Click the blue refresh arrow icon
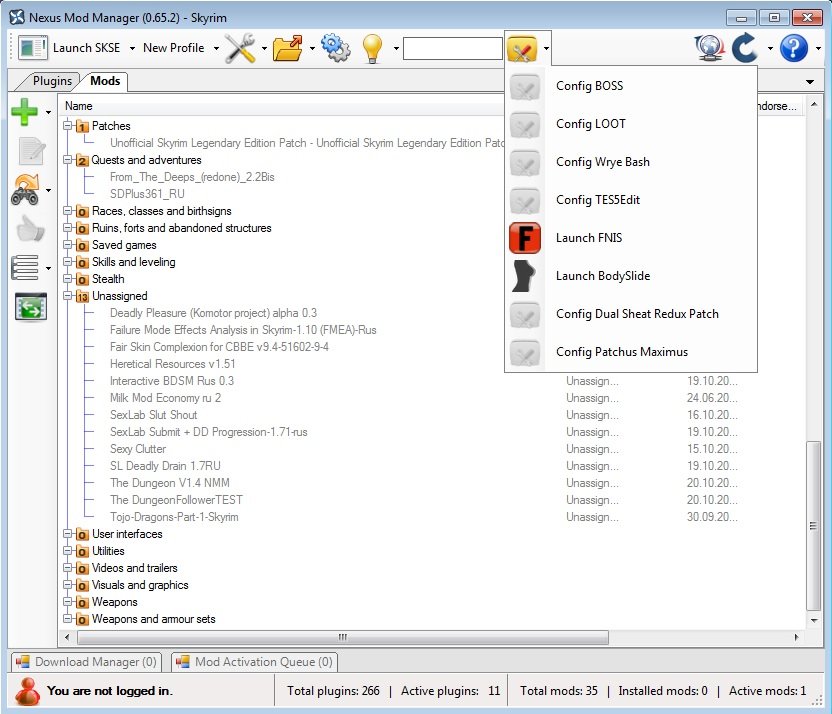 coord(745,48)
